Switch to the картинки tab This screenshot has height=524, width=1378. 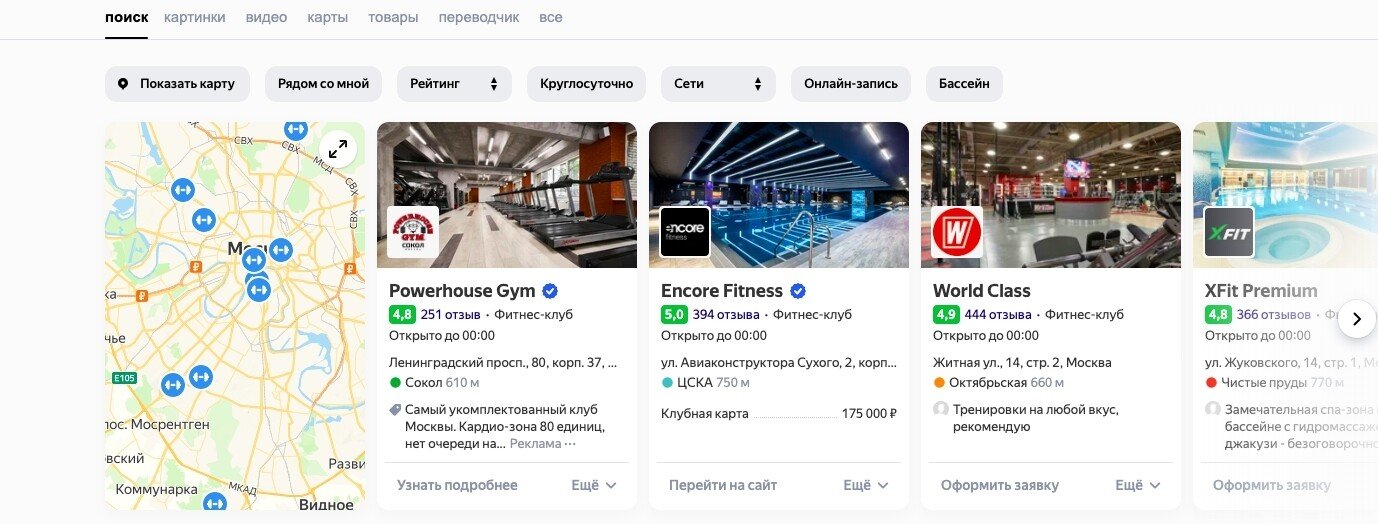pos(195,17)
